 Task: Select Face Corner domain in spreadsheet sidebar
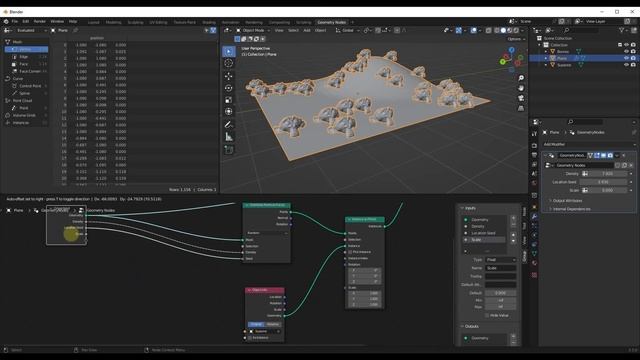coord(29,71)
